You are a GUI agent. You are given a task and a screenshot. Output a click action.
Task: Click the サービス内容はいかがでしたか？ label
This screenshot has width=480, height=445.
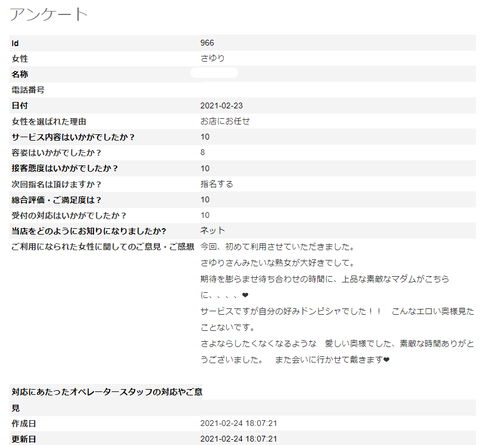tap(73, 137)
